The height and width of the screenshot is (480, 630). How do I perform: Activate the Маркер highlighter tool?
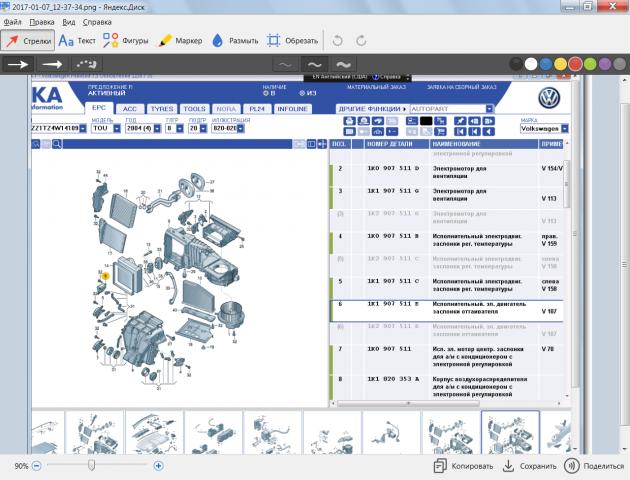(180, 41)
